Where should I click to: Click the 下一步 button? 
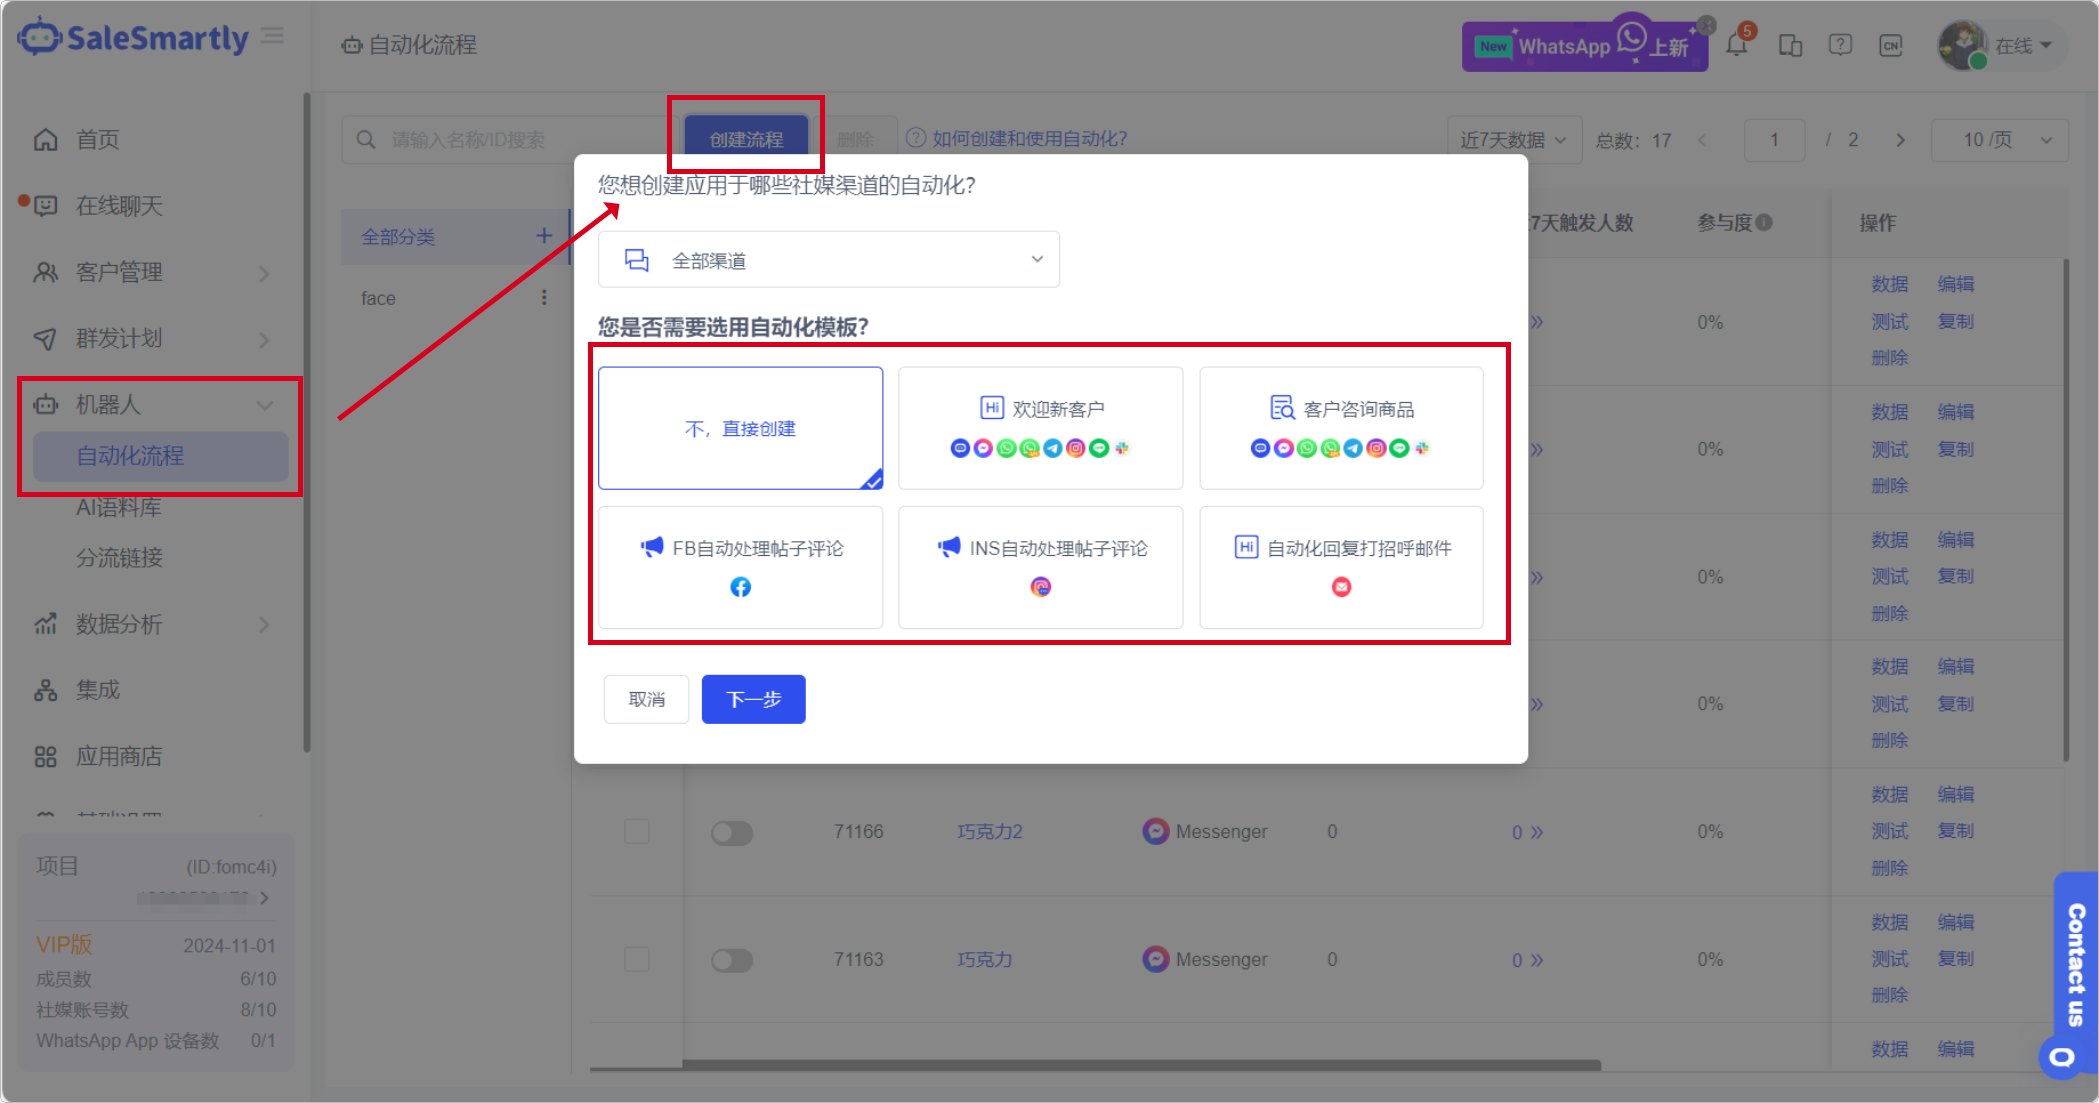pyautogui.click(x=753, y=699)
